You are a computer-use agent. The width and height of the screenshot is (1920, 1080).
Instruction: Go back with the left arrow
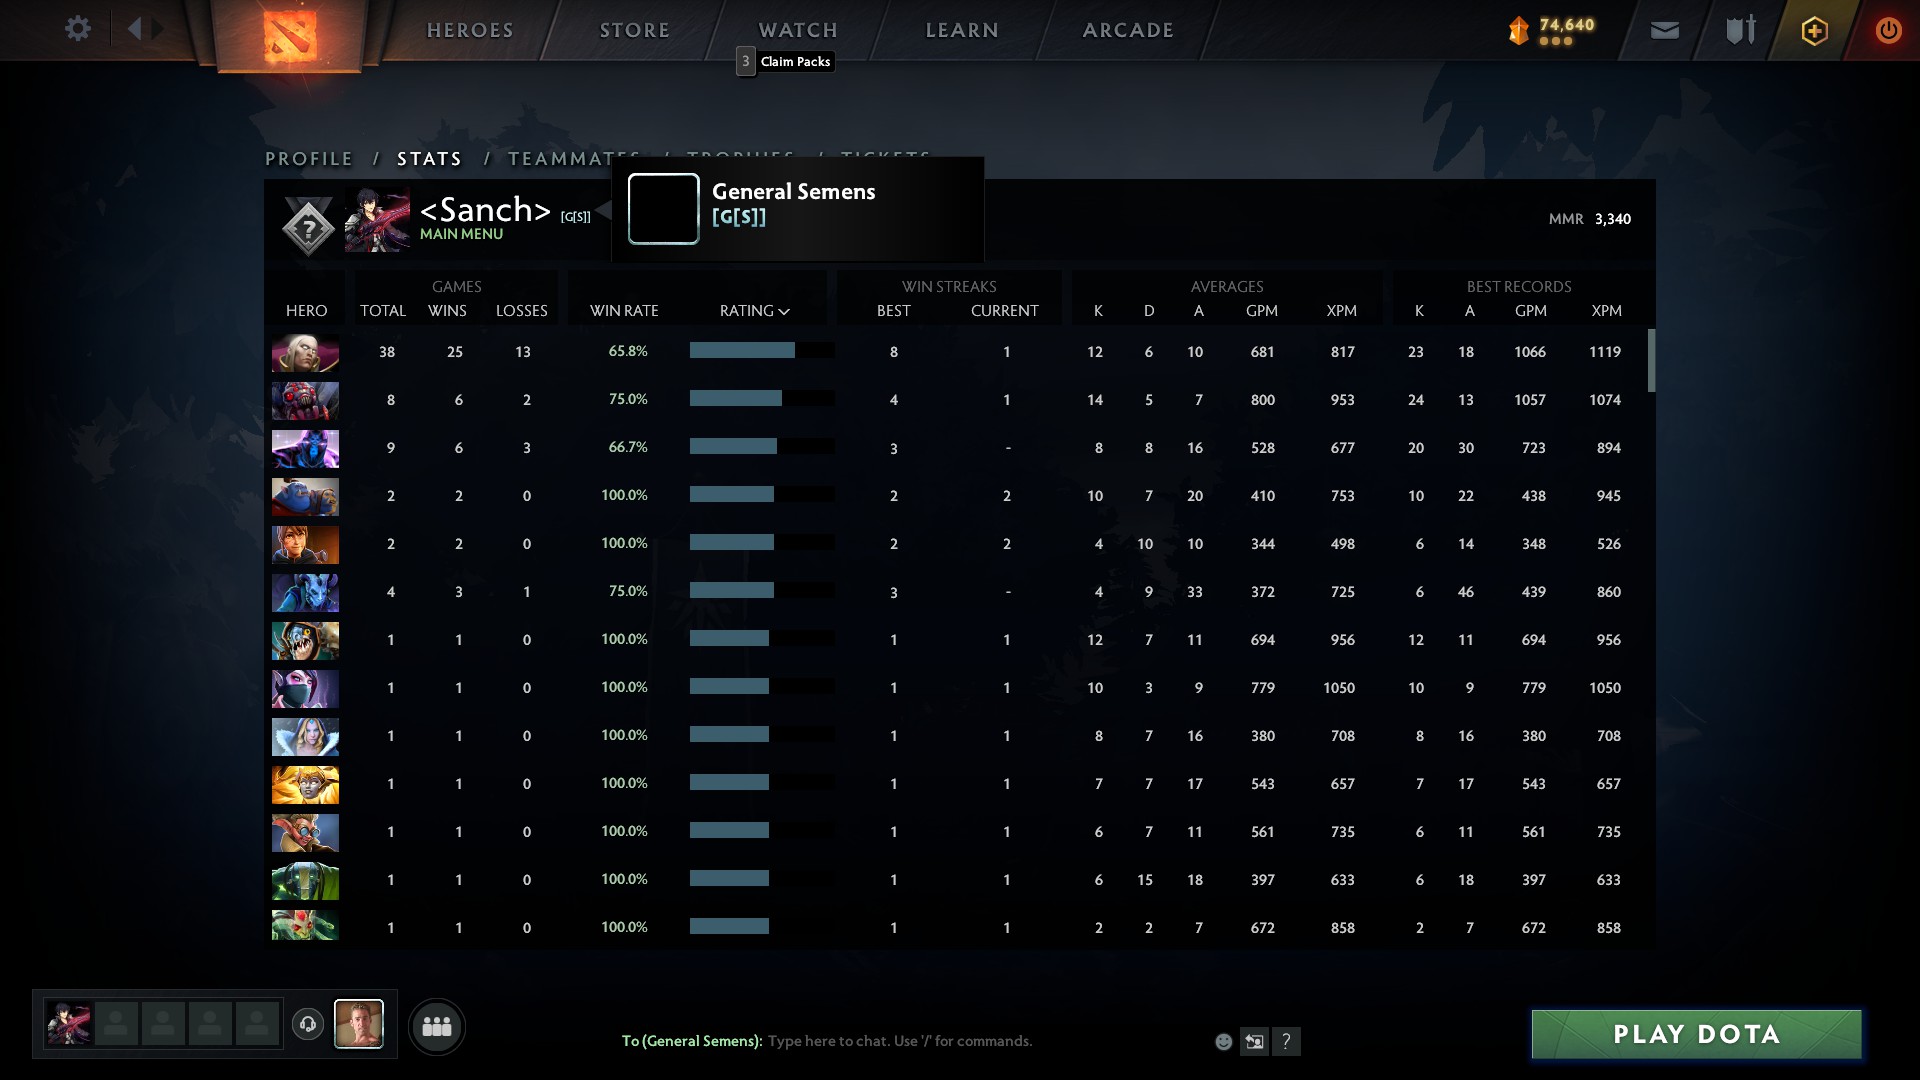[134, 28]
